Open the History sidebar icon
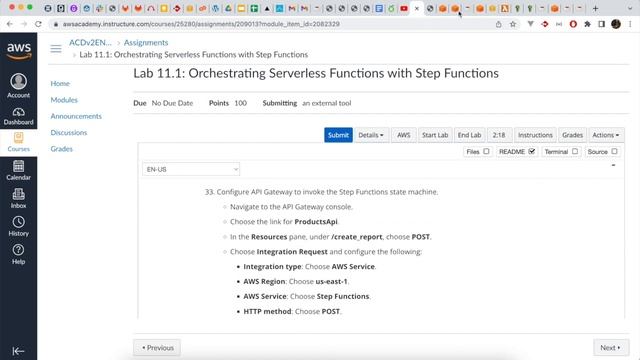The image size is (640, 360). 18,227
